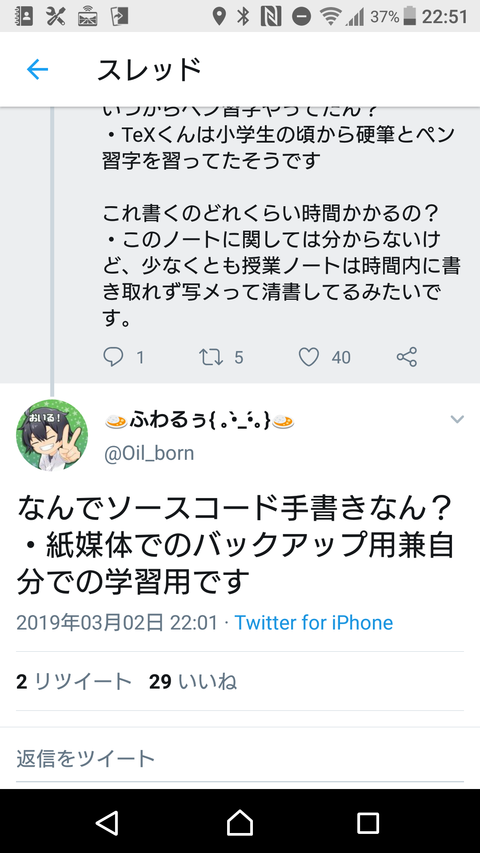Tap the Android back navigation triangle
This screenshot has width=480, height=853.
(107, 823)
